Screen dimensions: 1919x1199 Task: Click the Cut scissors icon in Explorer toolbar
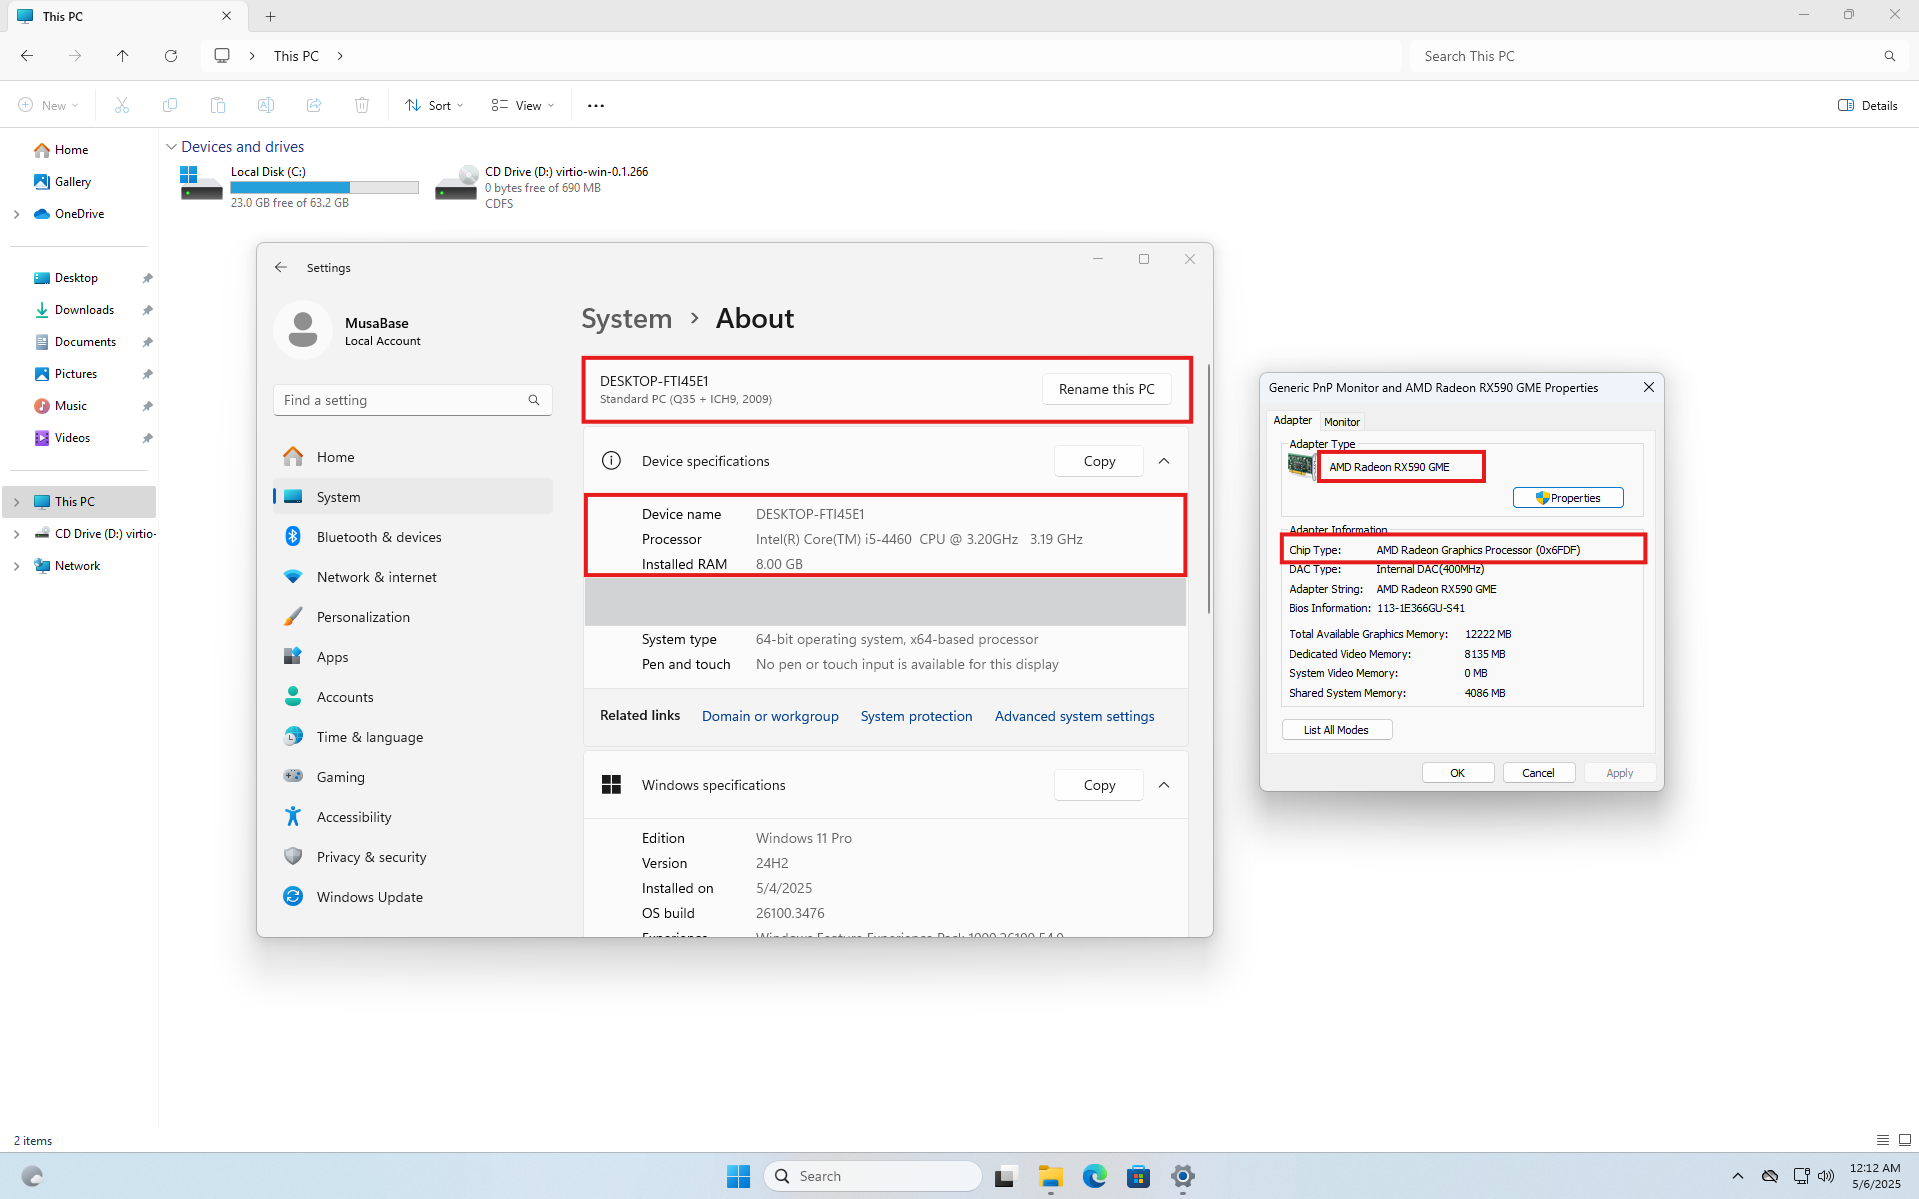pyautogui.click(x=122, y=105)
